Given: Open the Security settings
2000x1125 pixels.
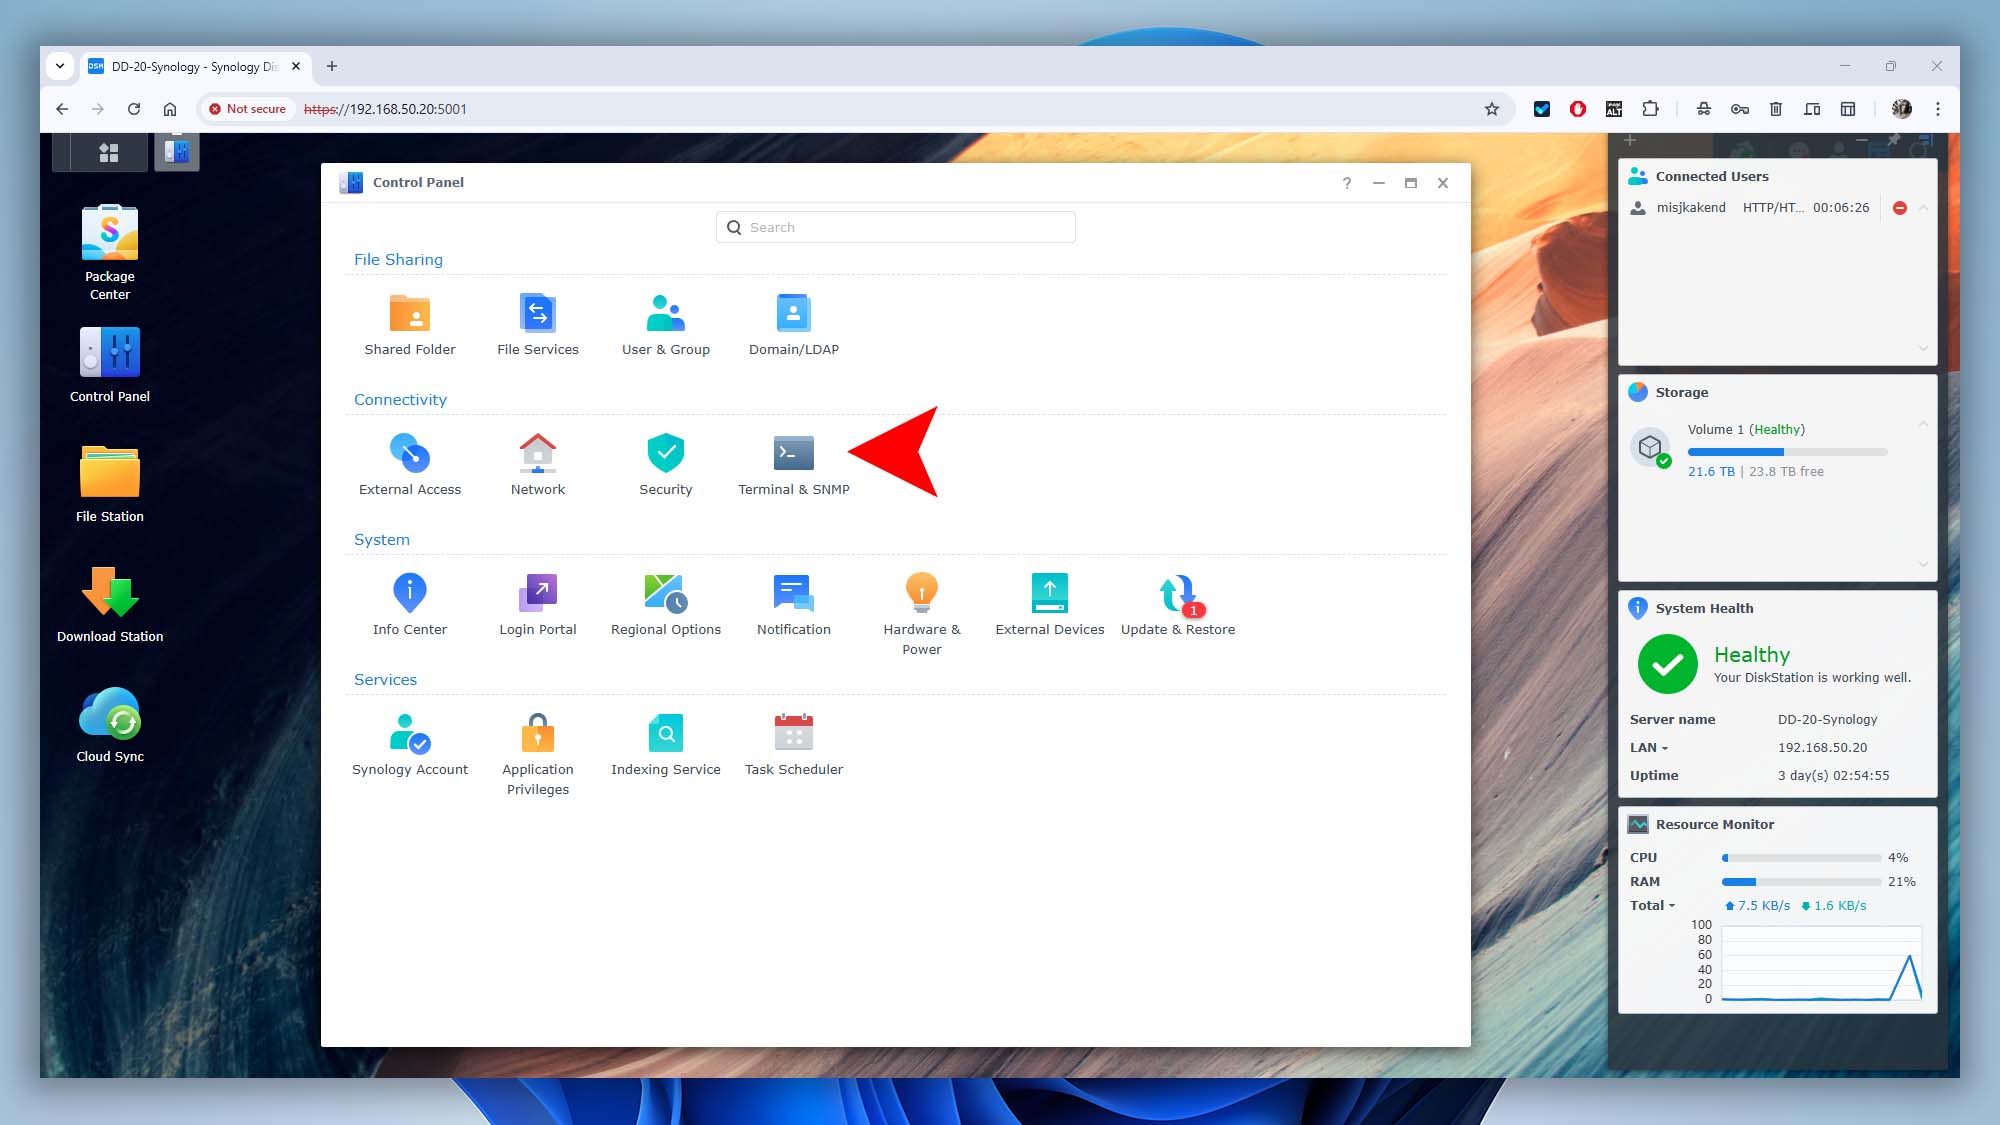Looking at the screenshot, I should point(666,465).
